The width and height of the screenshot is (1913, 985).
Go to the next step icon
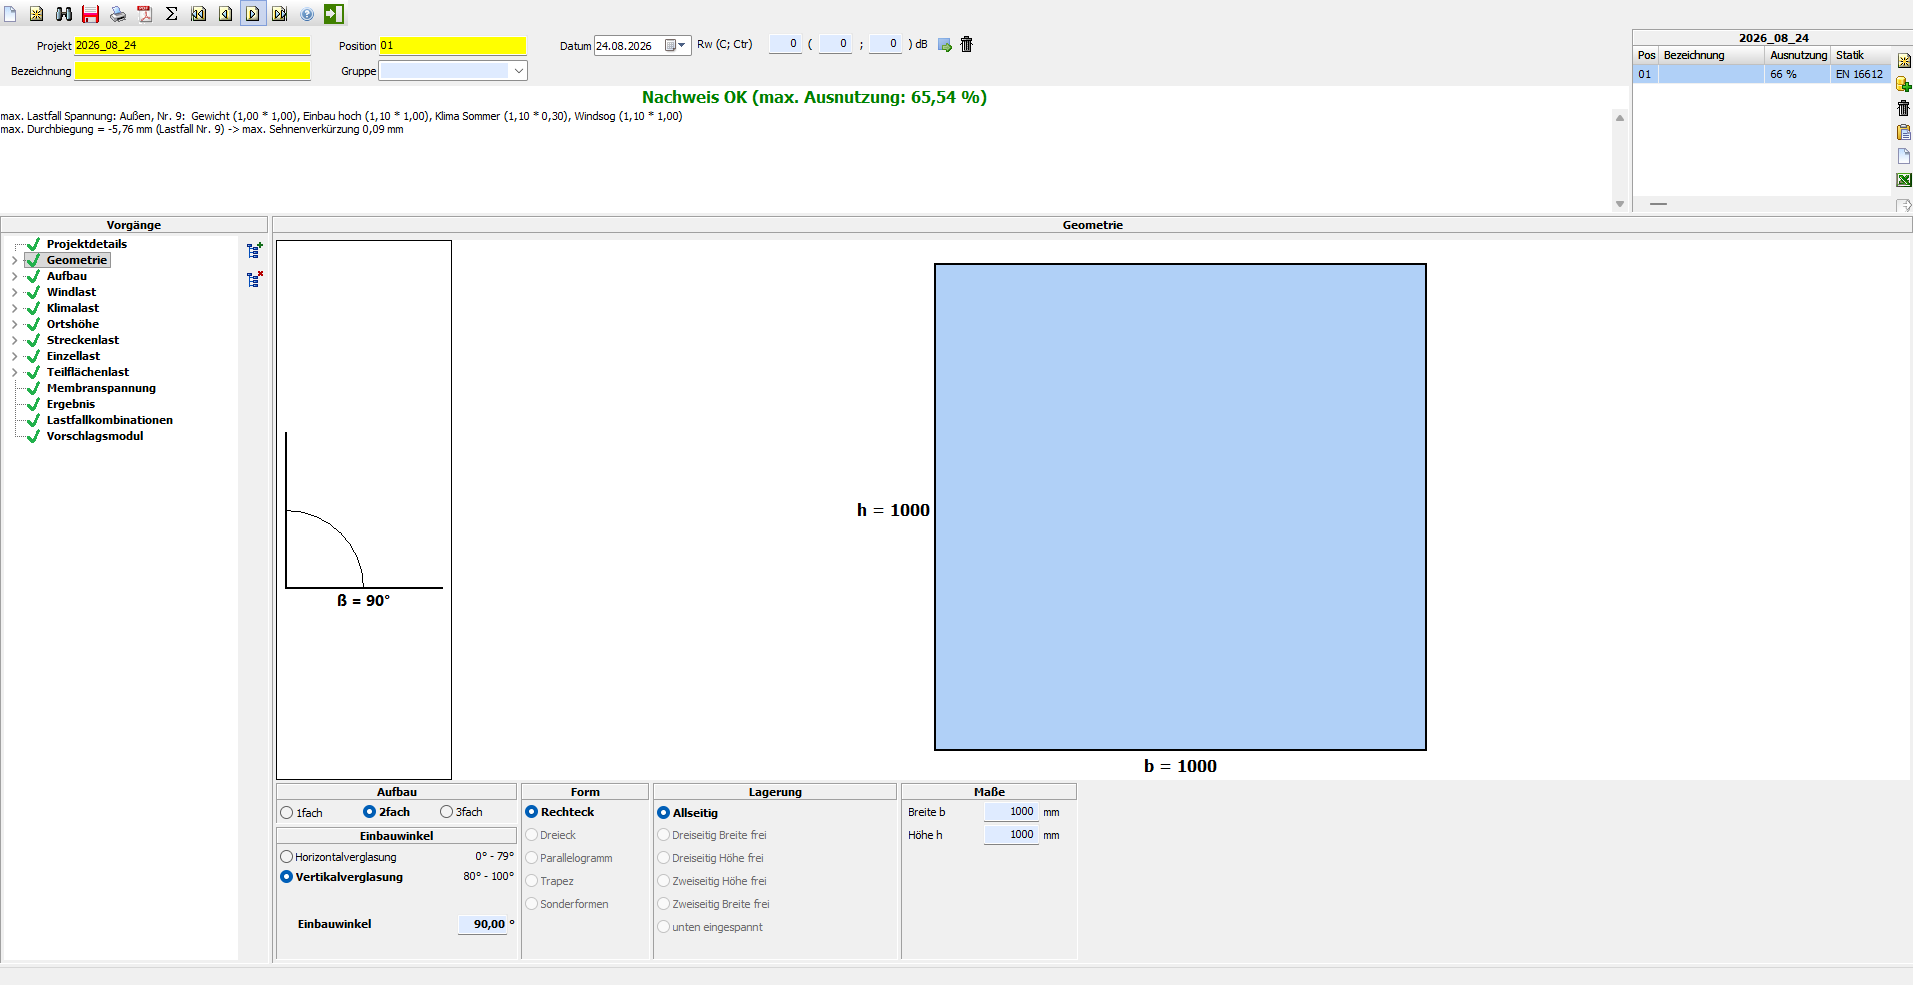tap(253, 14)
